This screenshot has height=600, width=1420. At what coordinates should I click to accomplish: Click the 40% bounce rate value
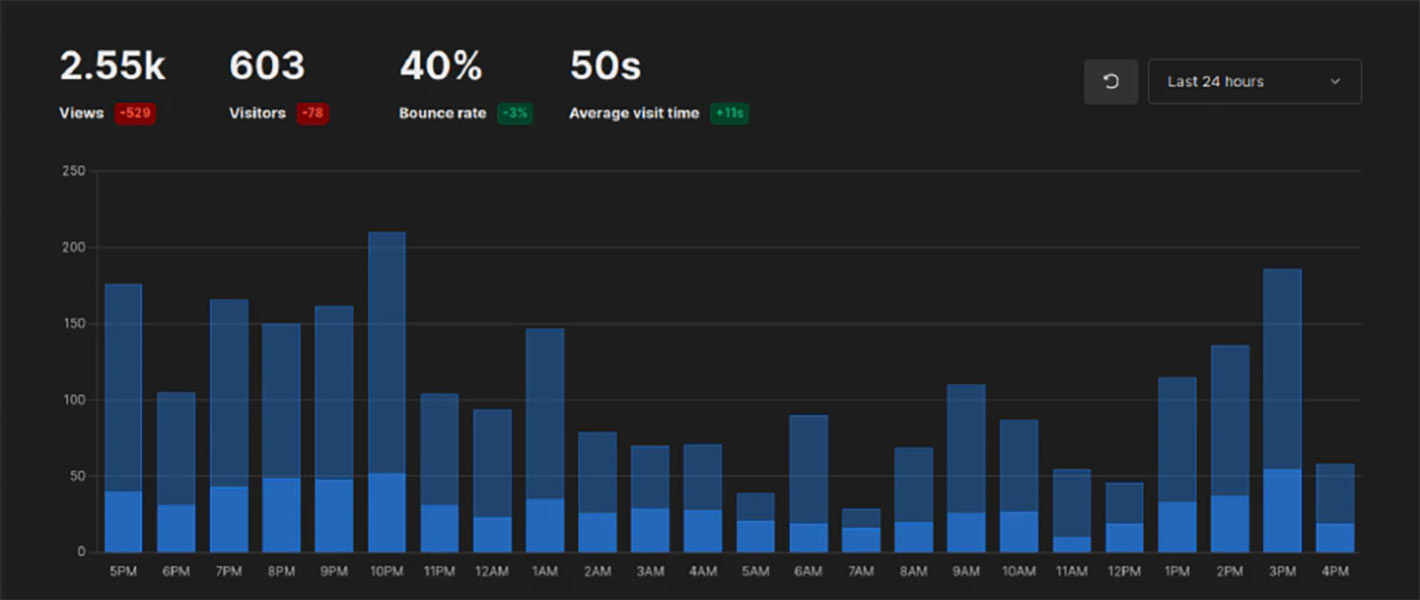coord(441,67)
